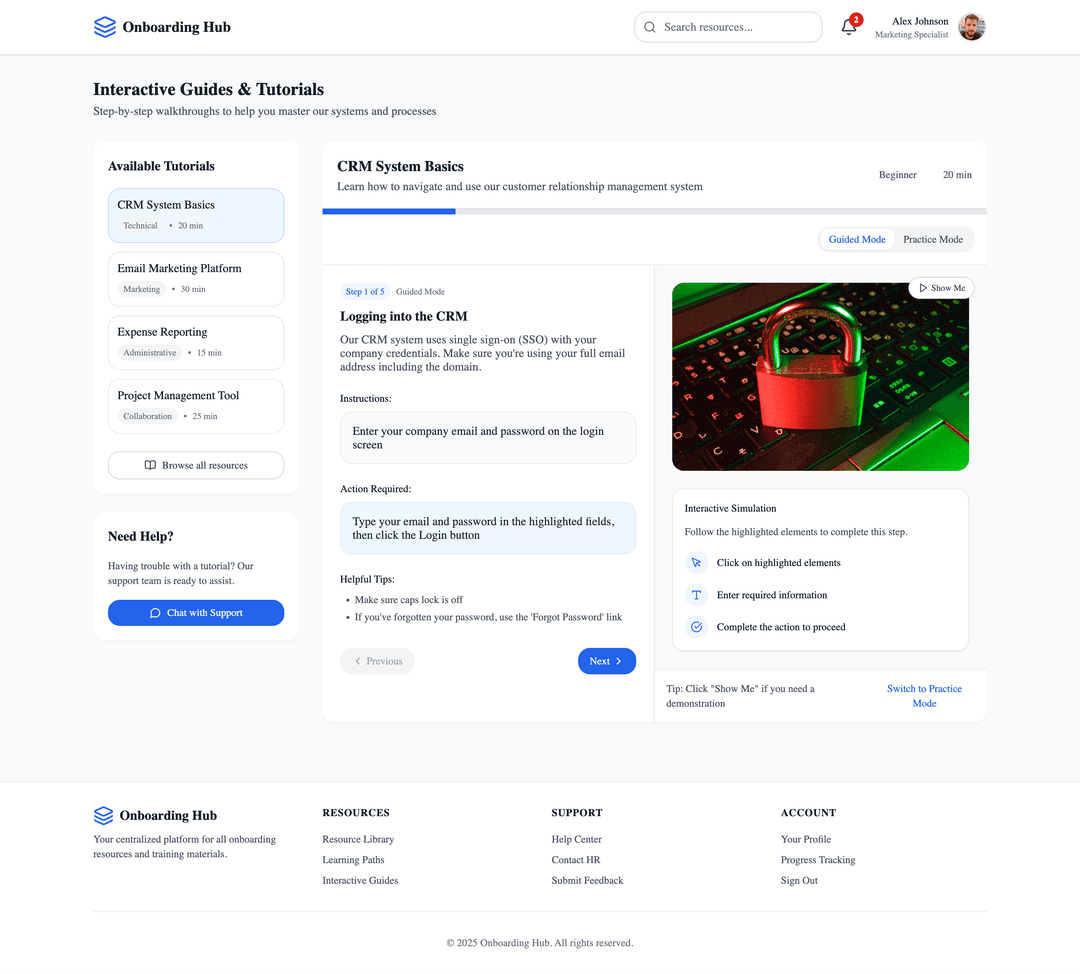This screenshot has height=974, width=1080.
Task: Switch to Practice Mode toggle
Action: pos(932,239)
